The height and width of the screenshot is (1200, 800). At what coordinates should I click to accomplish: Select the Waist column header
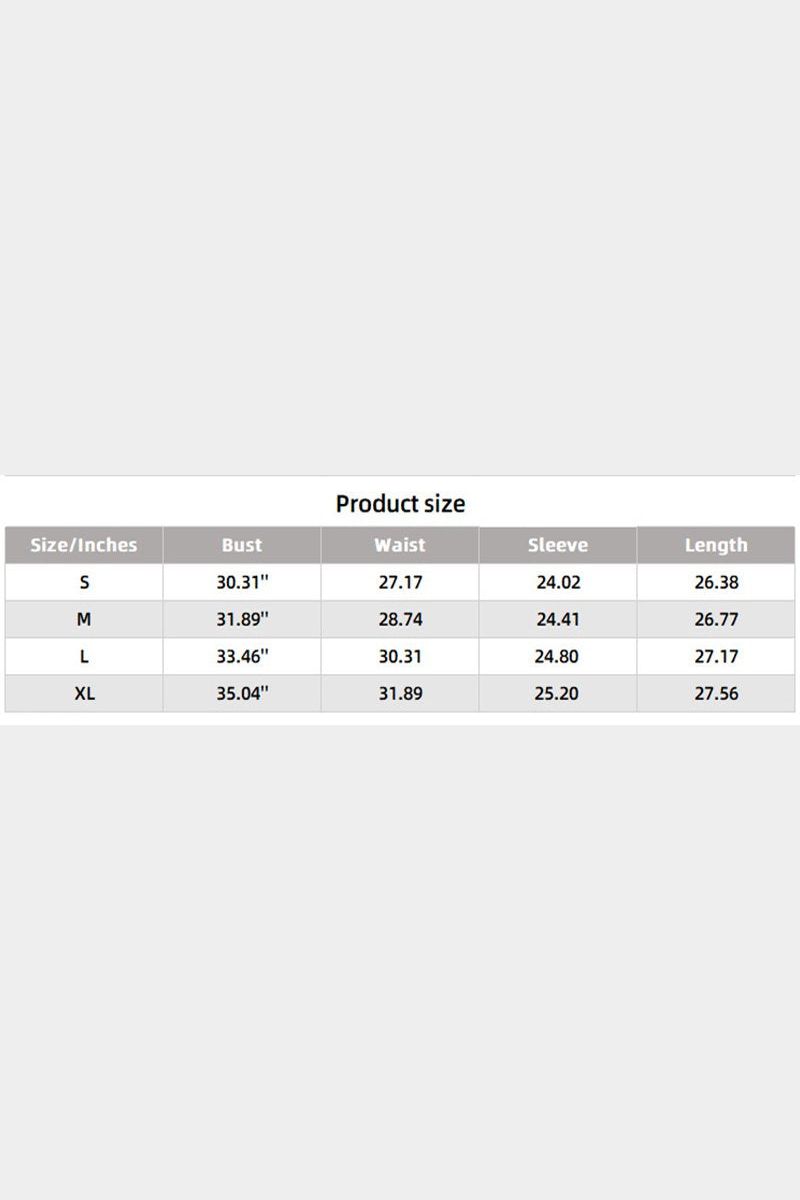point(400,545)
